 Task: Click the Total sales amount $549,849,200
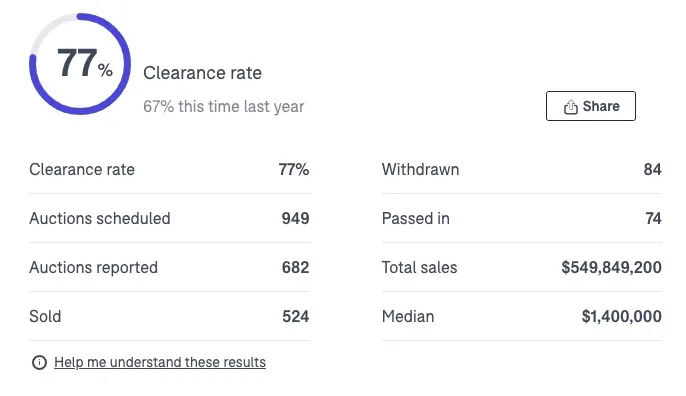point(612,267)
